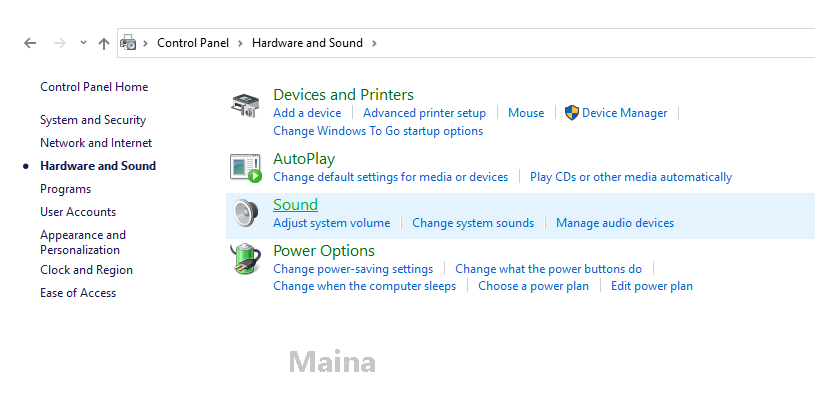The width and height of the screenshot is (840, 413).
Task: Open Devices and Printers heading
Action: [x=343, y=95]
